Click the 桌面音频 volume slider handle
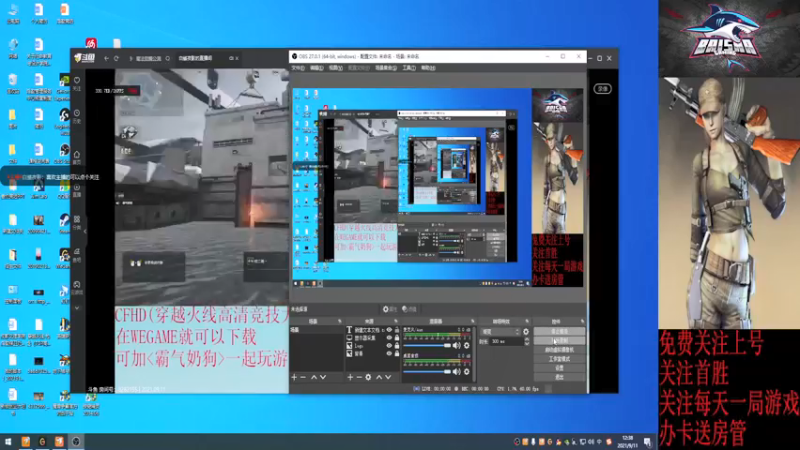This screenshot has height=450, width=800. 447,371
